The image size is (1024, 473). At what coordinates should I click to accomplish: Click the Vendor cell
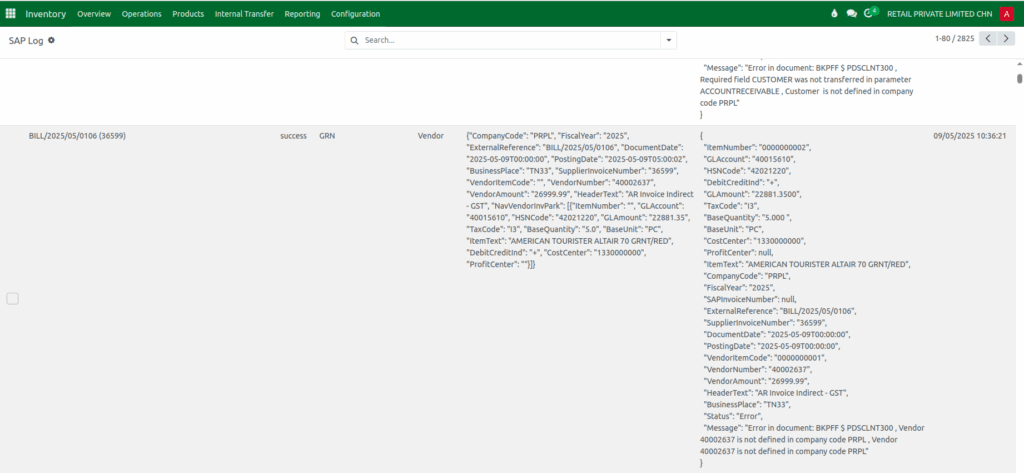430,136
